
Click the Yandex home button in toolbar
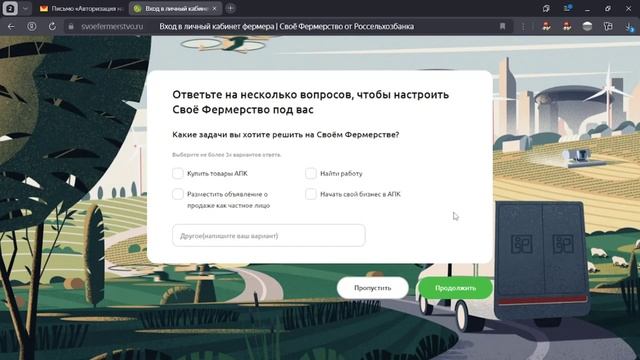pos(32,27)
